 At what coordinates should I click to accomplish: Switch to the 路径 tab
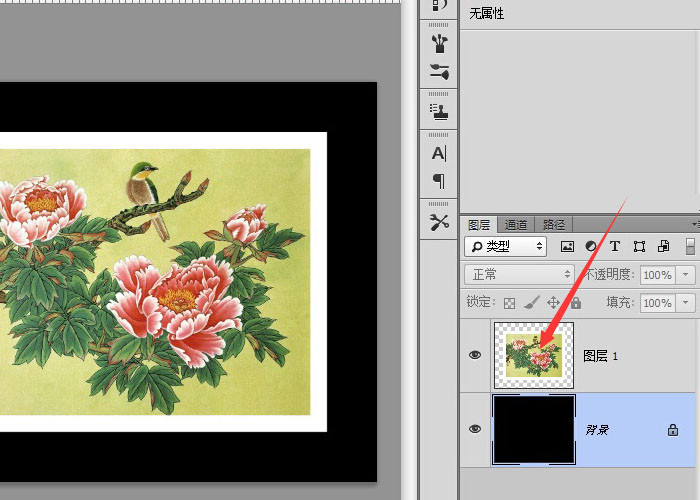(x=554, y=225)
